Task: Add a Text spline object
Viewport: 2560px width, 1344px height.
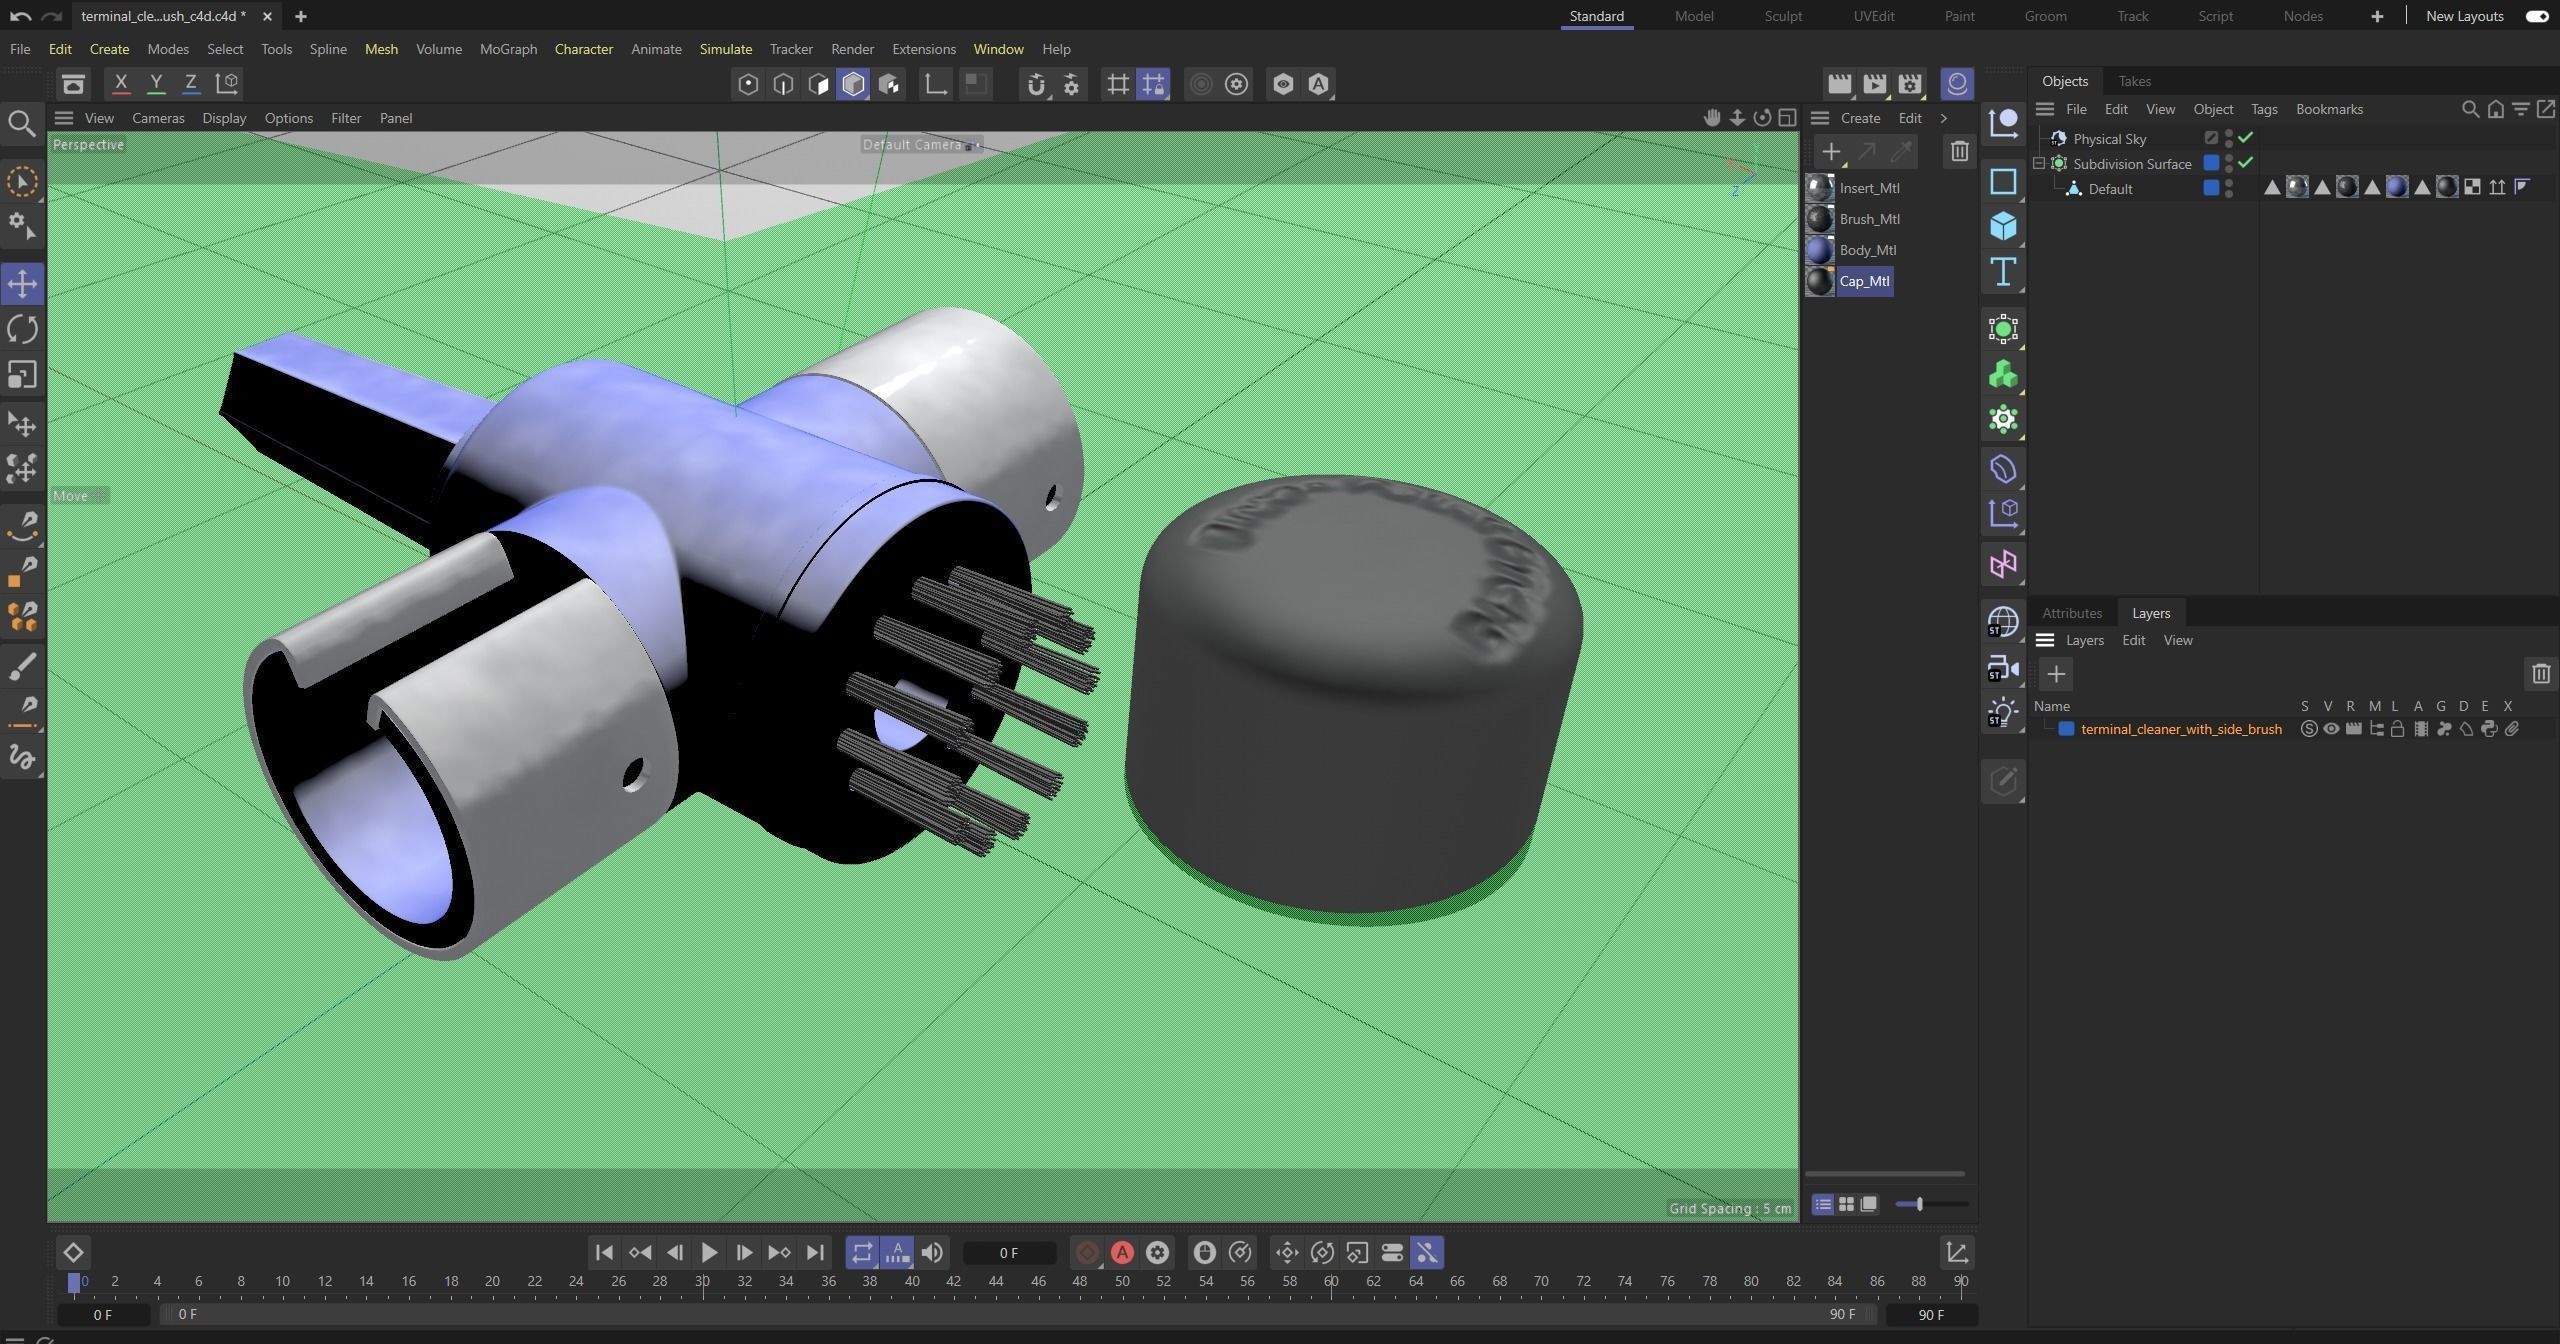Action: point(2003,272)
